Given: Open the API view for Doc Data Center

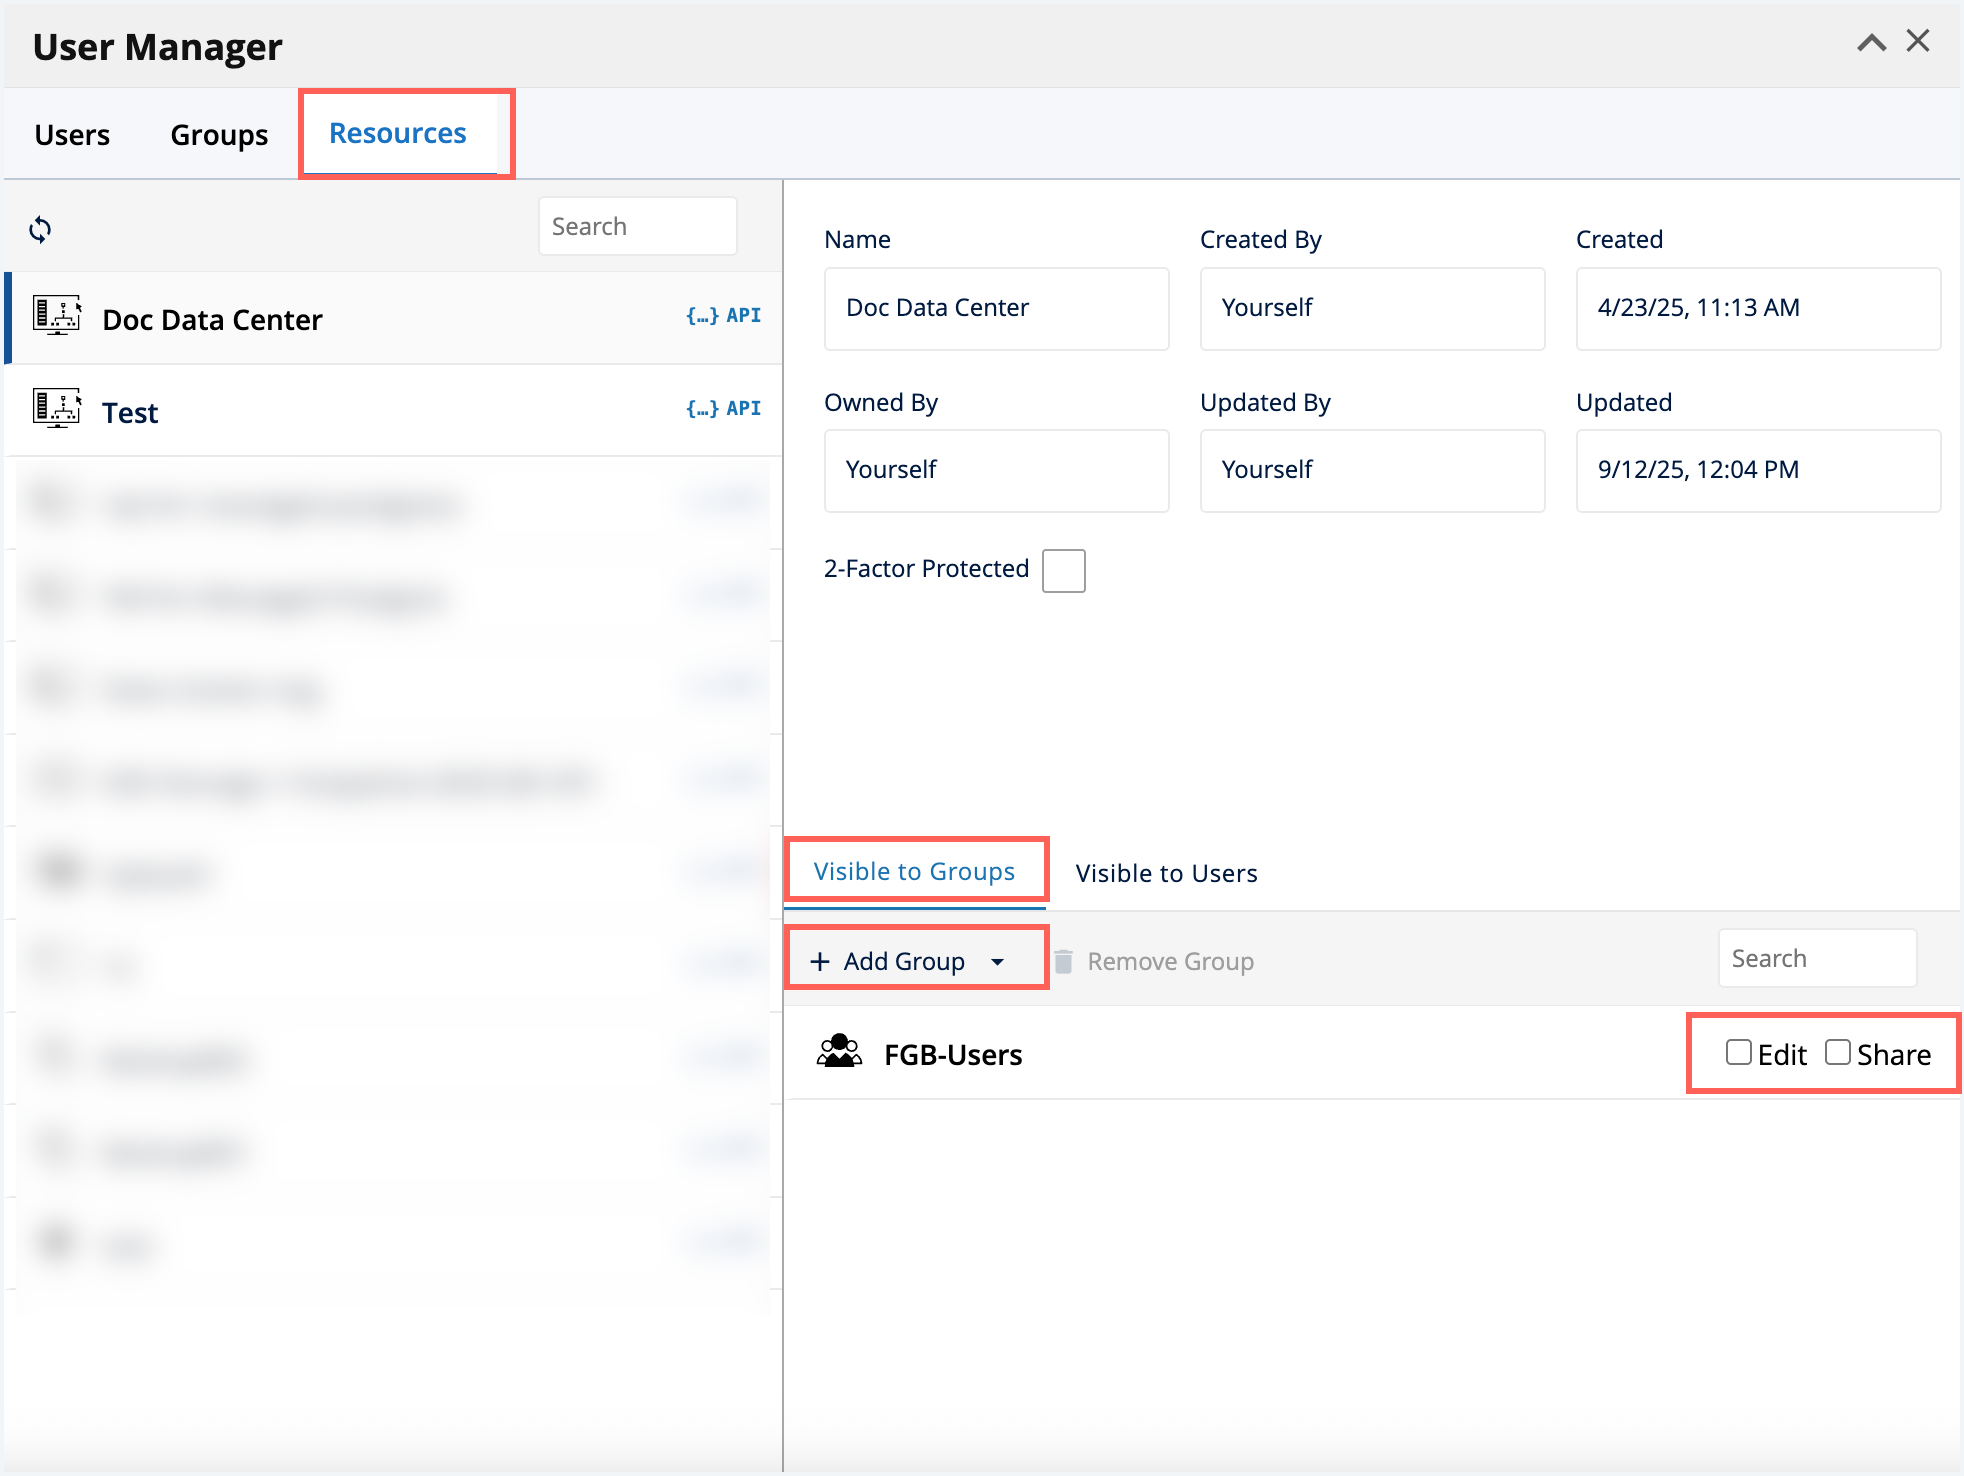Looking at the screenshot, I should 724,315.
